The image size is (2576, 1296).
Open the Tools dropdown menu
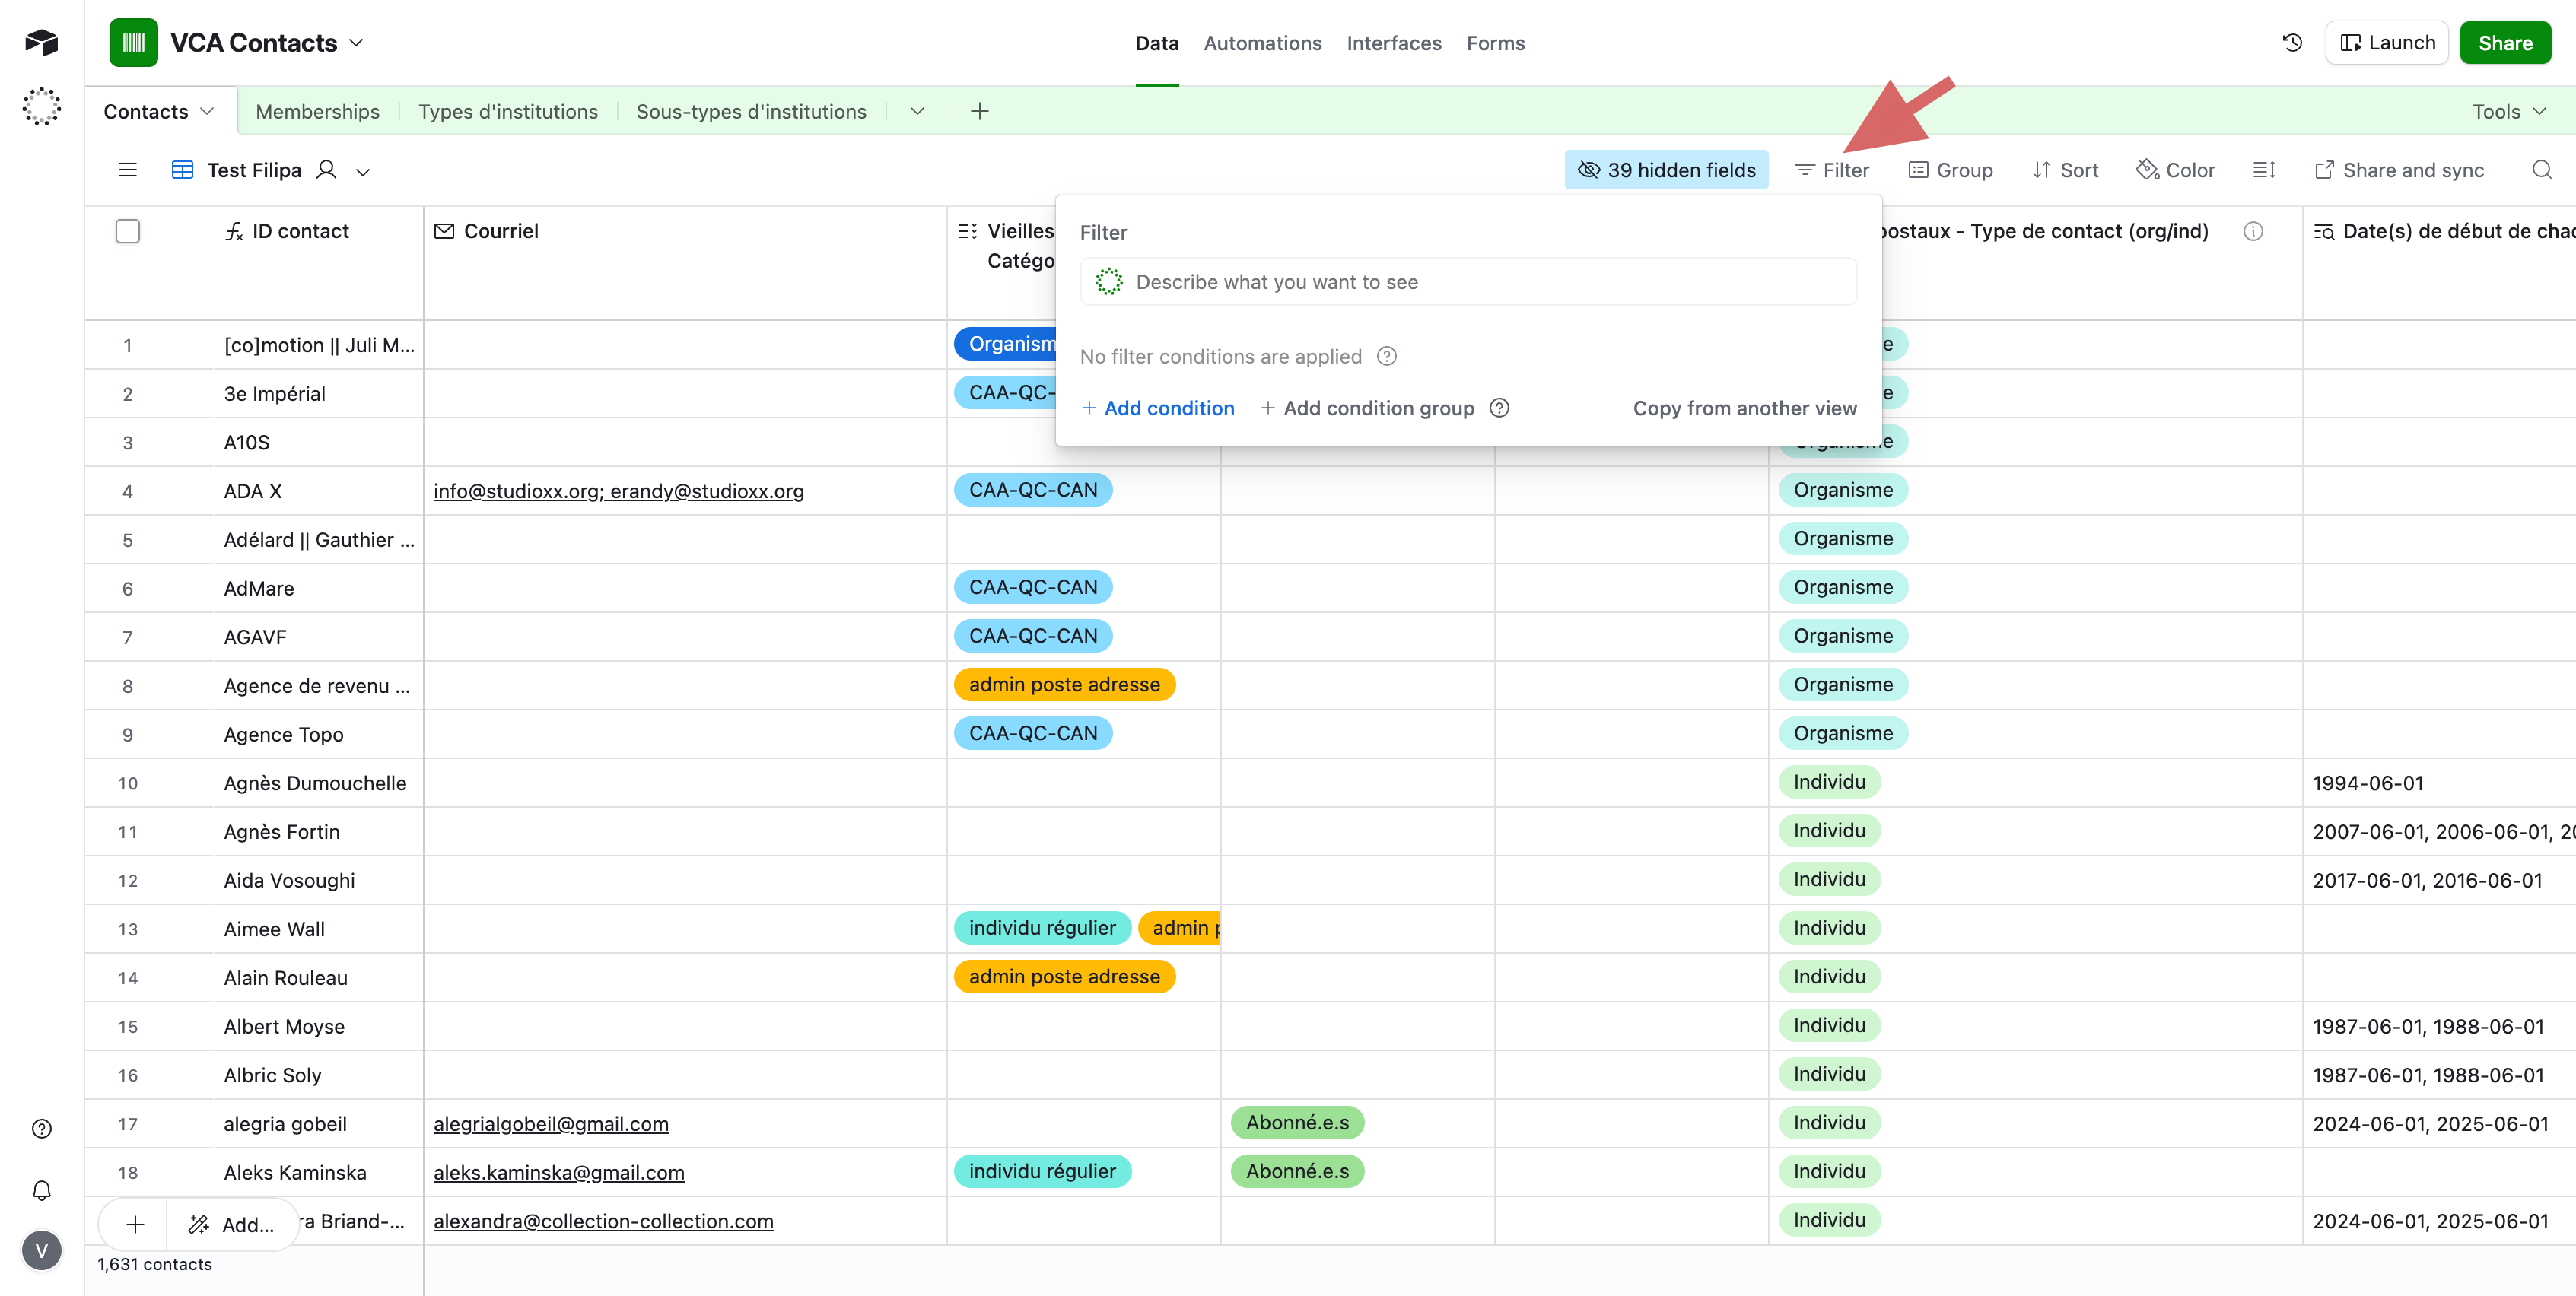2508,111
